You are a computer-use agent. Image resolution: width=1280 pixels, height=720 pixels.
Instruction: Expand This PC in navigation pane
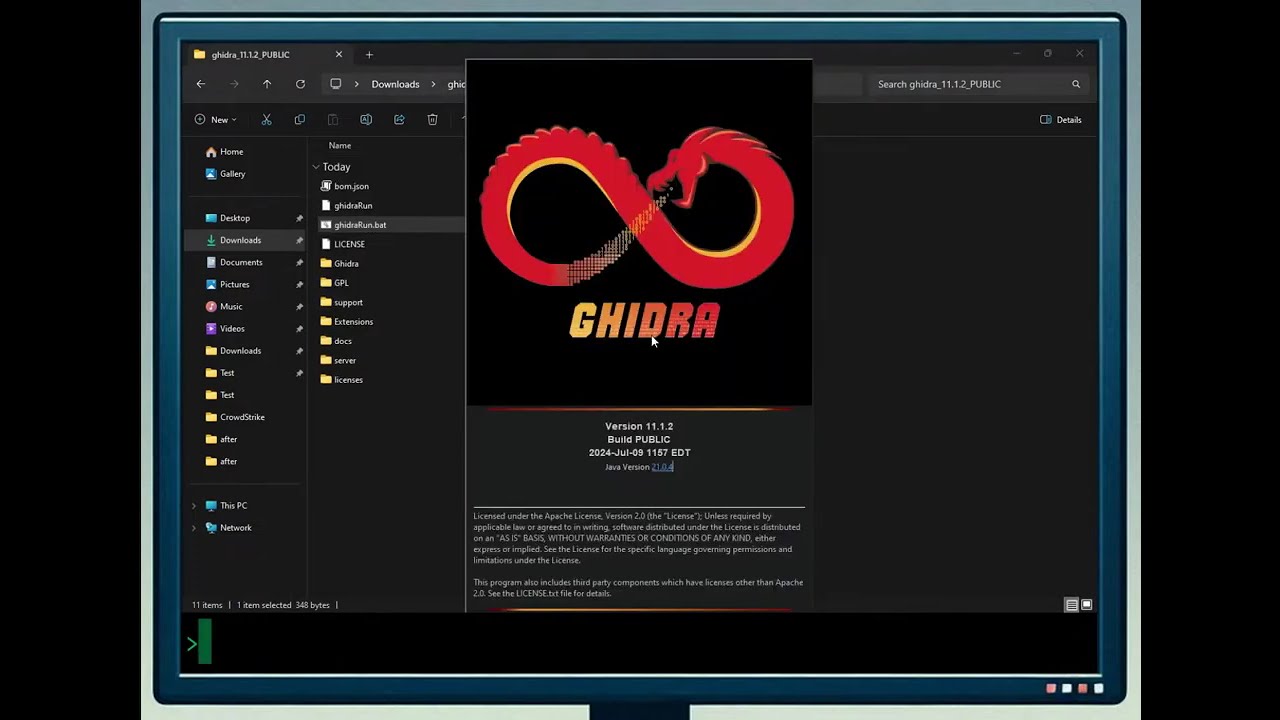(x=194, y=506)
